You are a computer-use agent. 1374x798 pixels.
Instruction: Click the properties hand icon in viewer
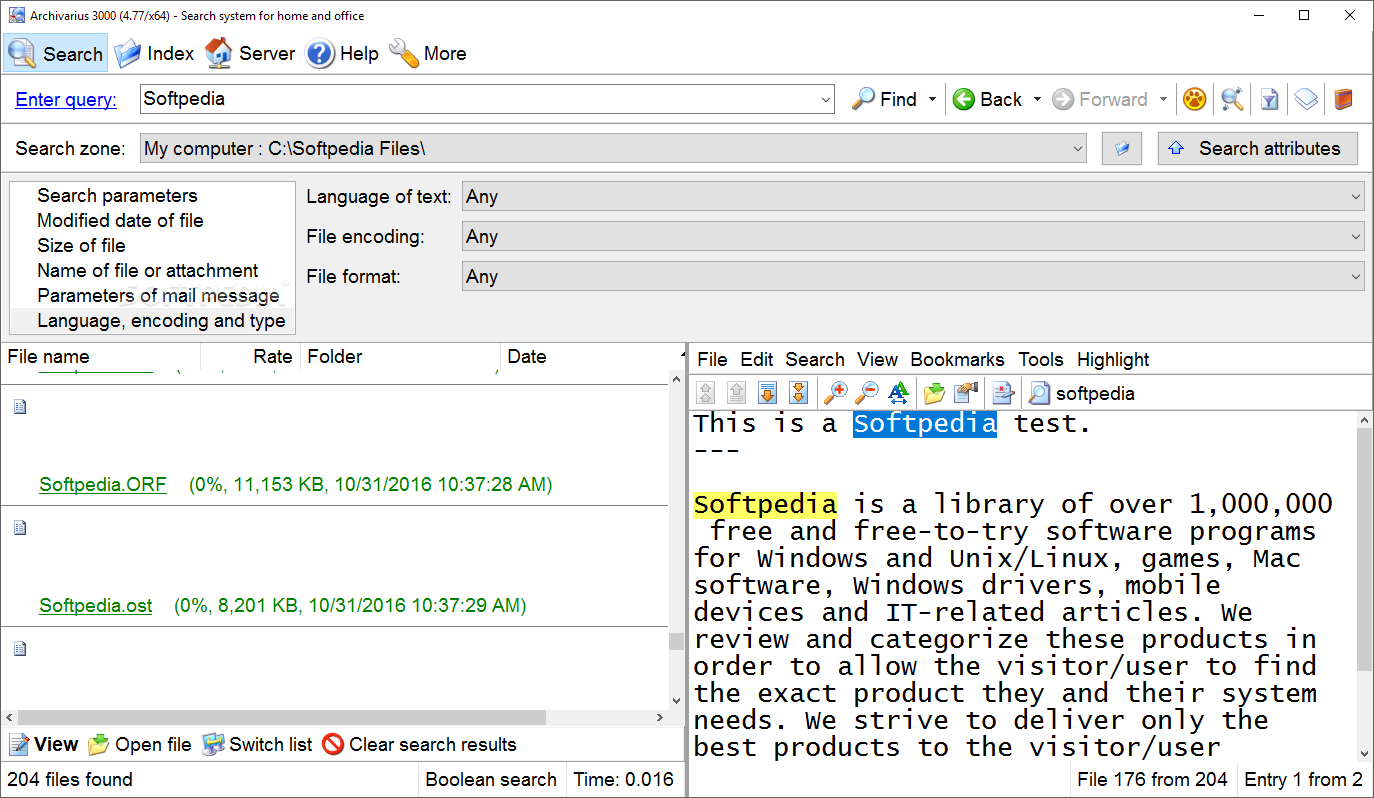(x=965, y=393)
